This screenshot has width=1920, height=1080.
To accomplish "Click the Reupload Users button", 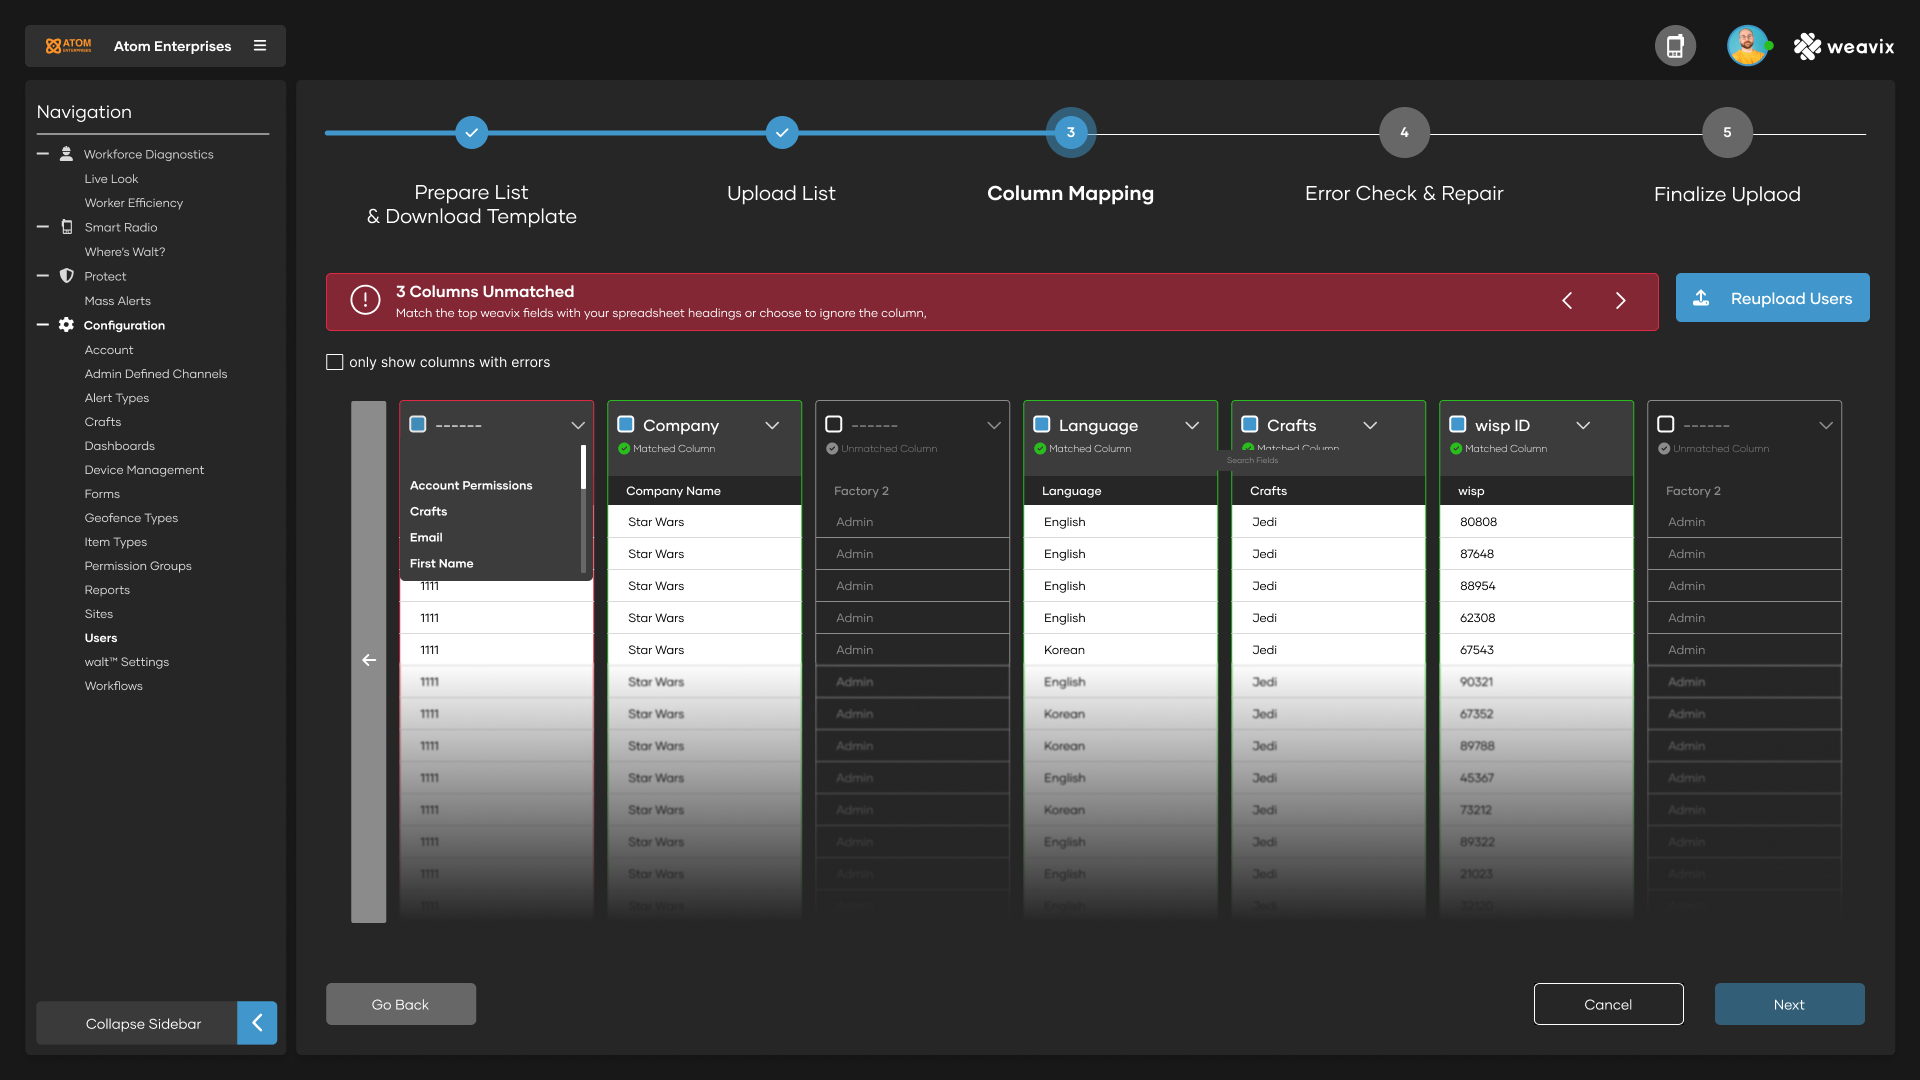I will point(1772,298).
